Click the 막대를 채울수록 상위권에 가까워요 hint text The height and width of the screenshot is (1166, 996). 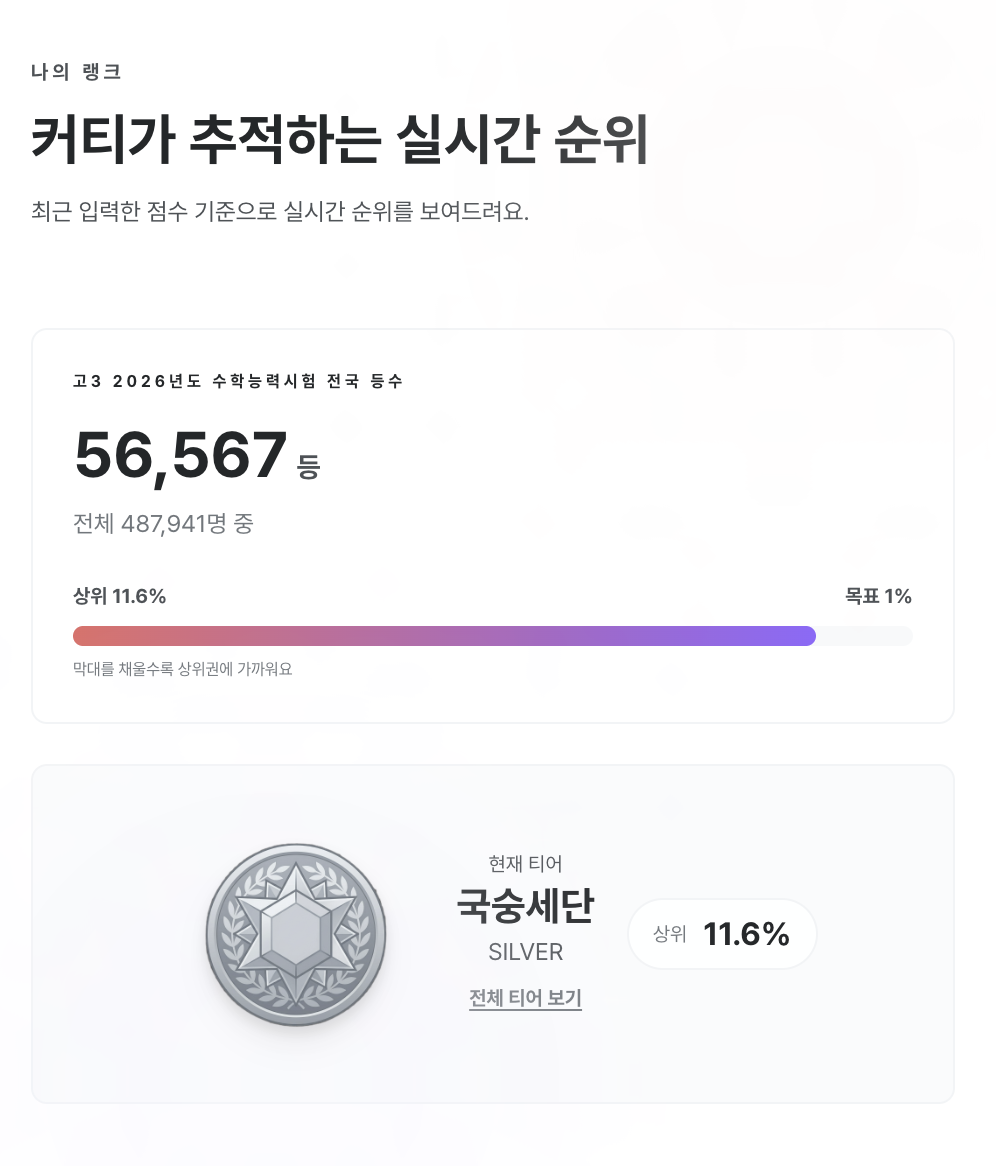181,670
